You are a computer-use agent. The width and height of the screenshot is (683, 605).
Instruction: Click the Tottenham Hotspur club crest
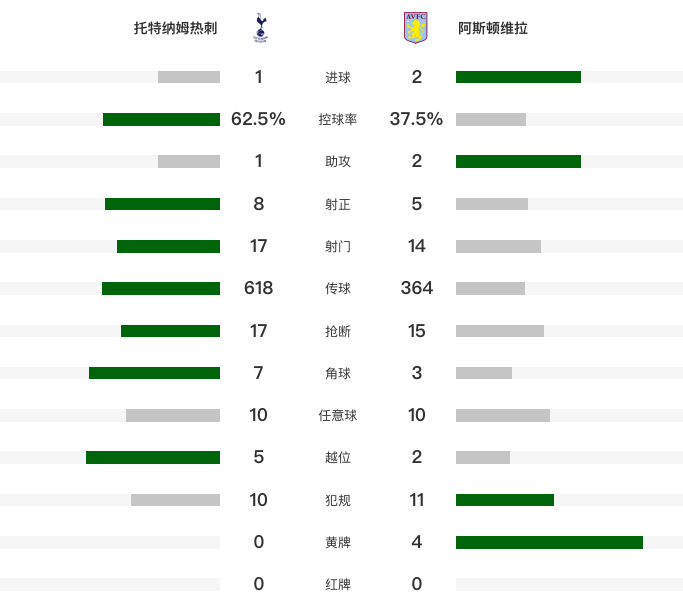click(x=260, y=28)
